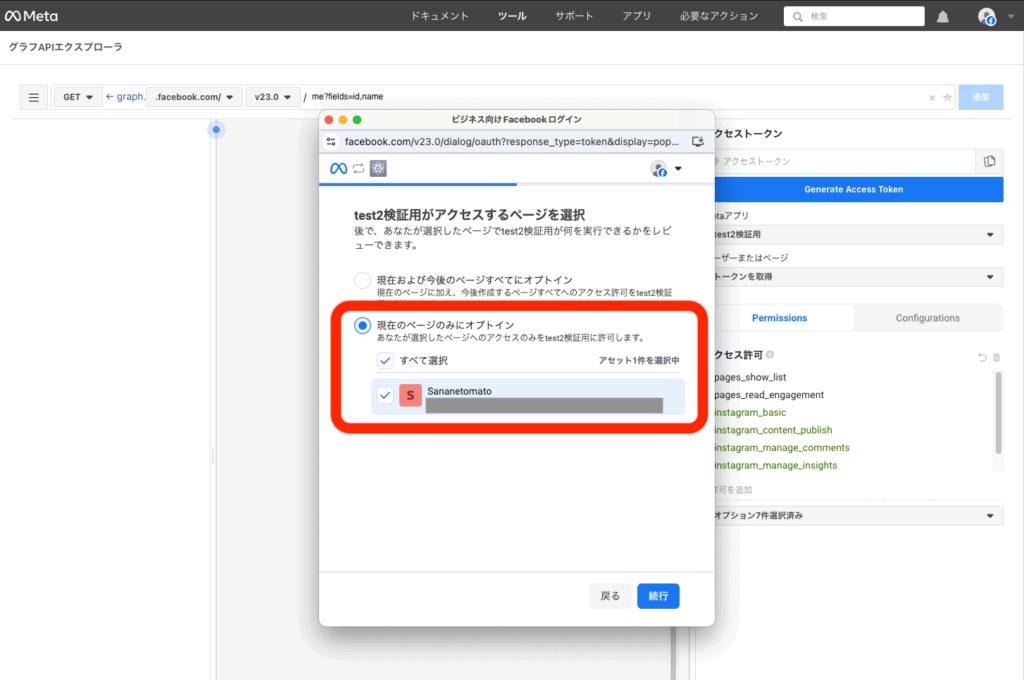
Task: Click the ← graph. link
Action: [125, 97]
